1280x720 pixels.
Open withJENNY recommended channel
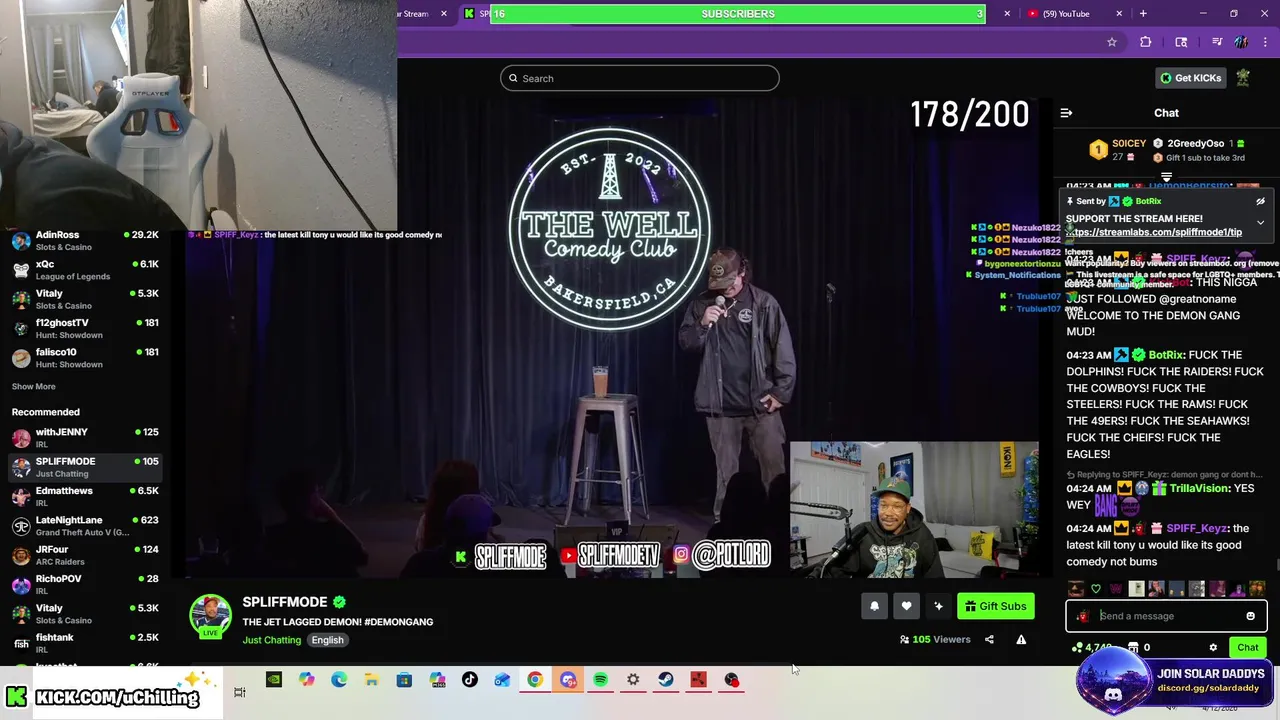[84, 438]
